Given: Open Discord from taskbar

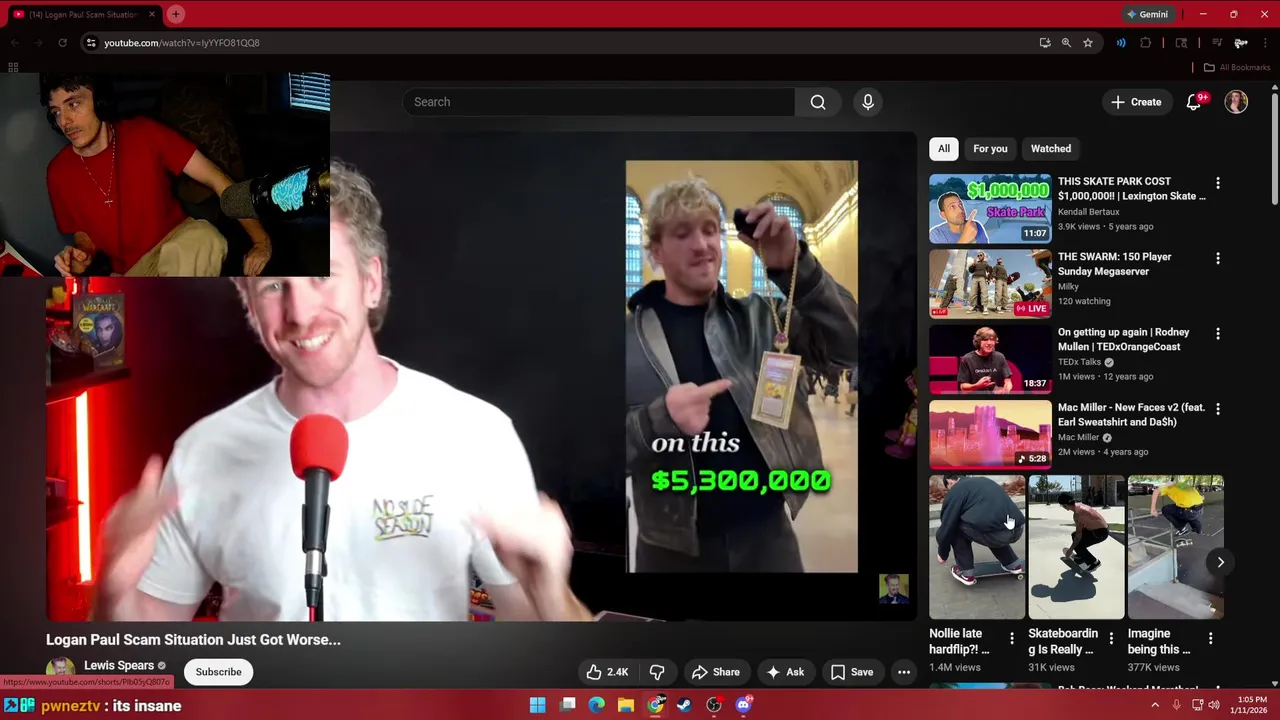Looking at the screenshot, I should [743, 705].
